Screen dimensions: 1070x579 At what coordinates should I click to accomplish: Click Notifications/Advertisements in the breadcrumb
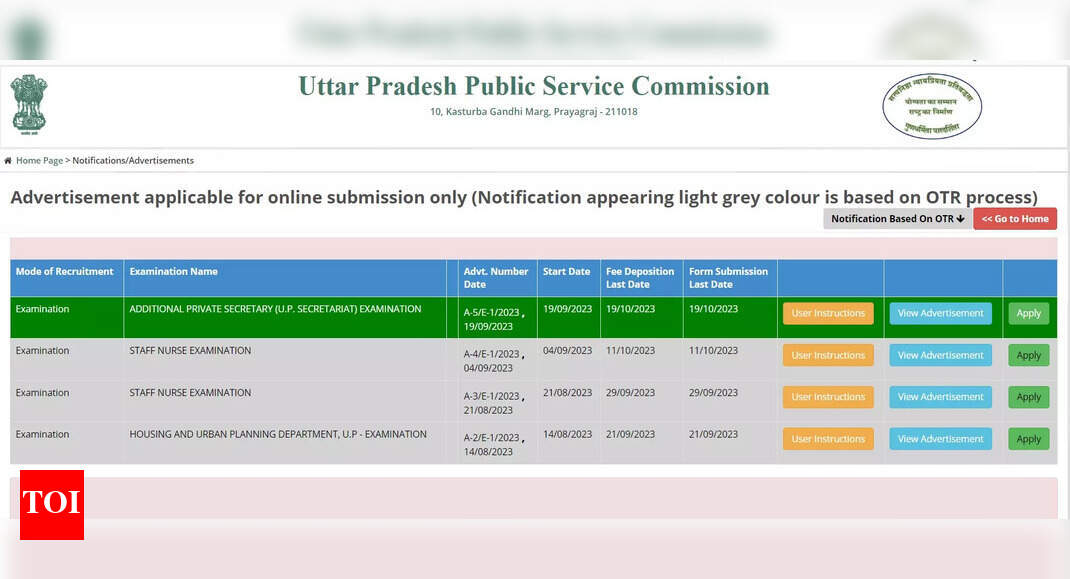click(132, 160)
